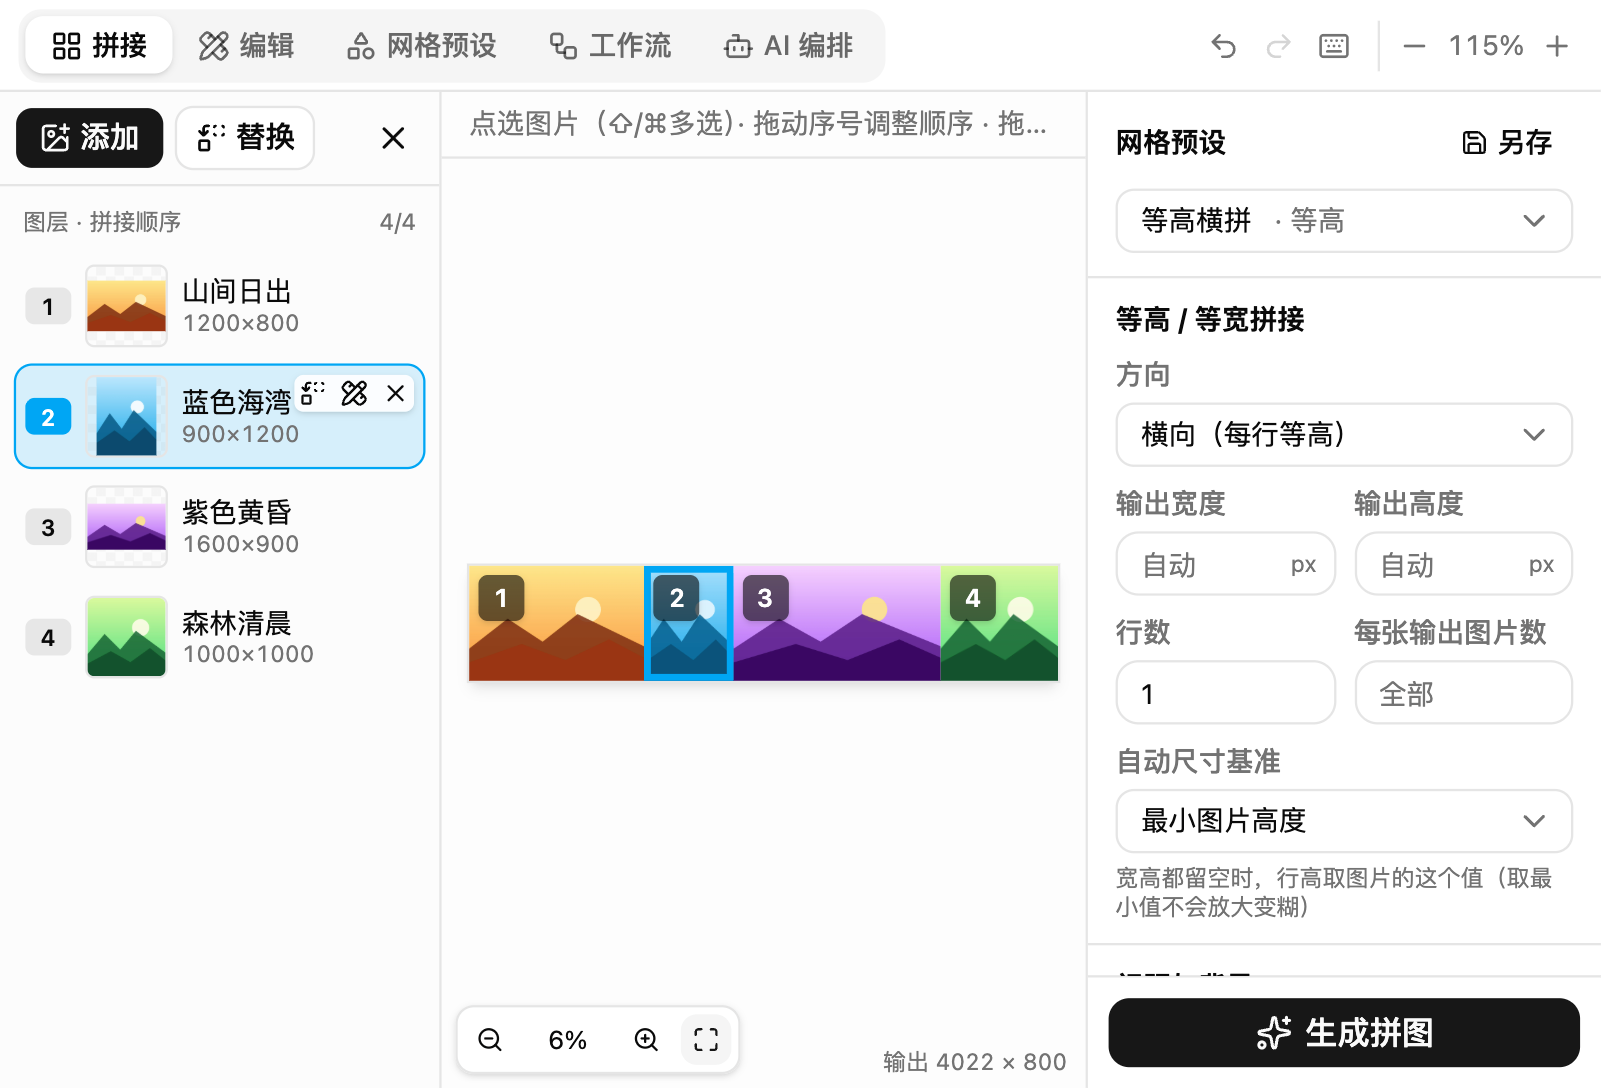1601x1088 pixels.
Task: Select image 4 thumbnail on canvas
Action: pyautogui.click(x=999, y=623)
